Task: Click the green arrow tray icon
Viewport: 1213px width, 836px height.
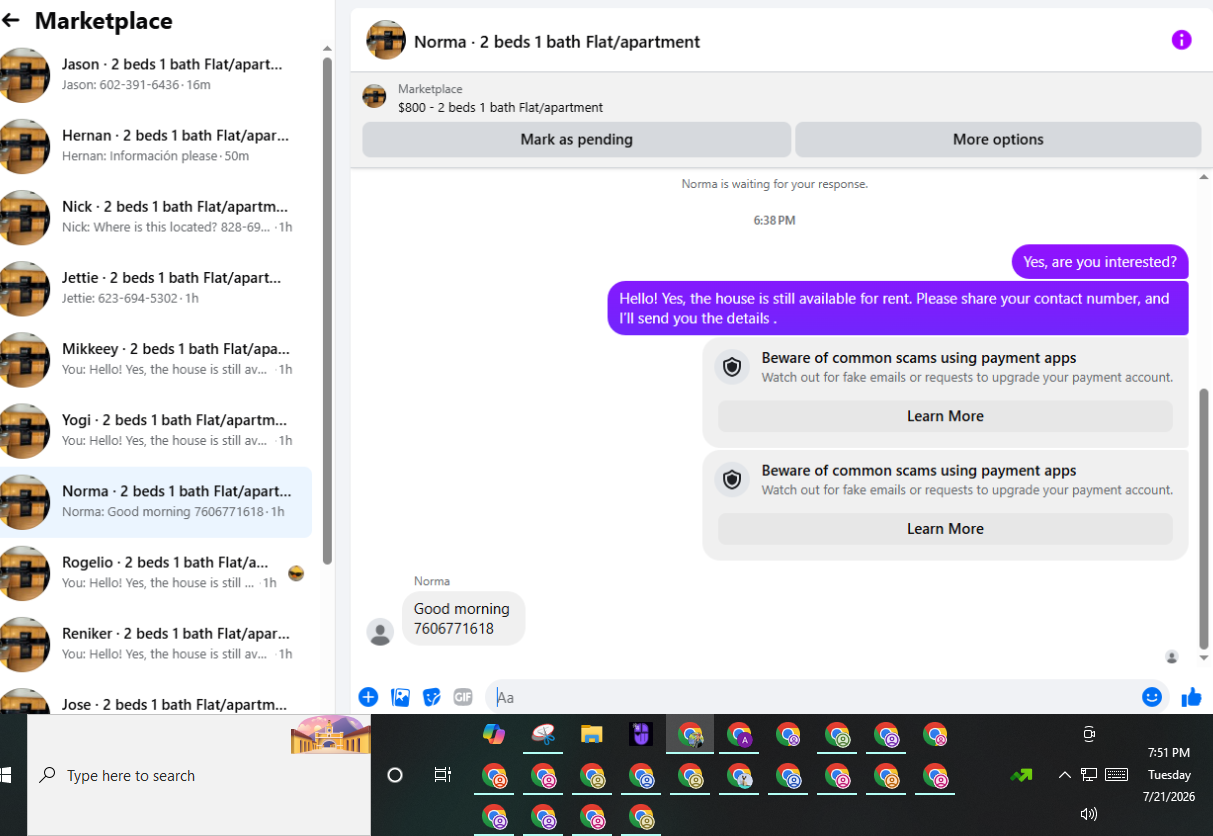Action: point(1021,775)
